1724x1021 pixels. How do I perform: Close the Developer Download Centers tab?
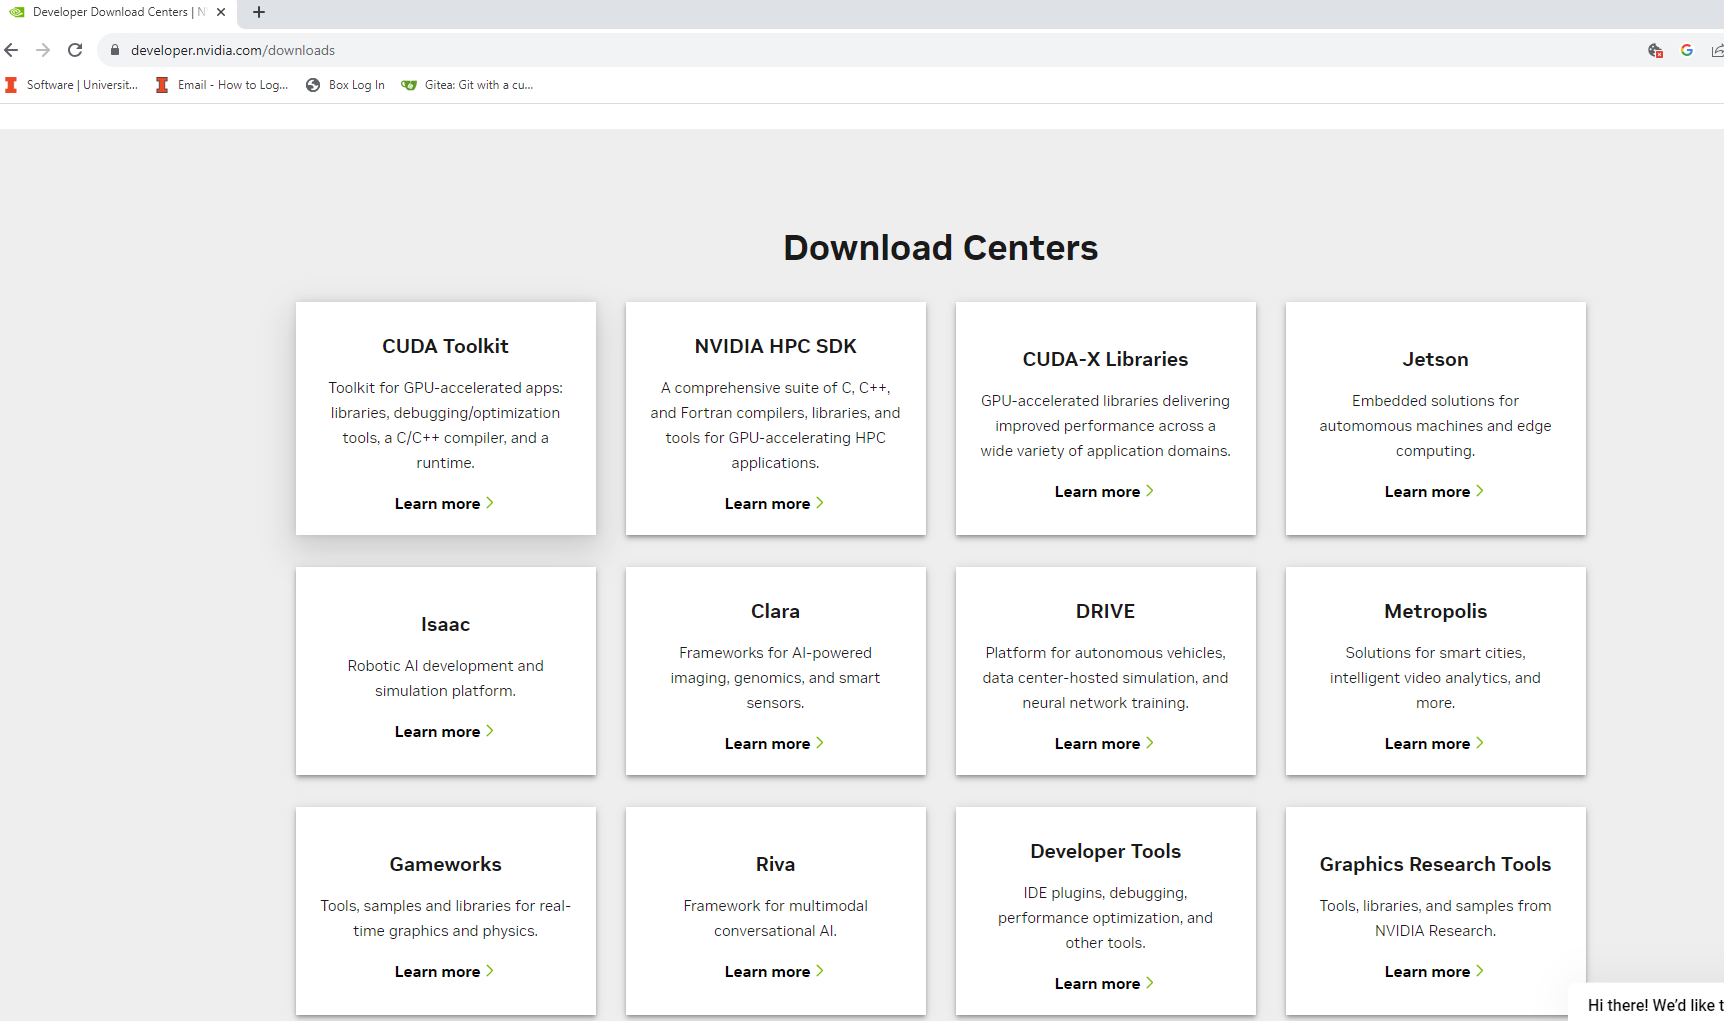(221, 12)
